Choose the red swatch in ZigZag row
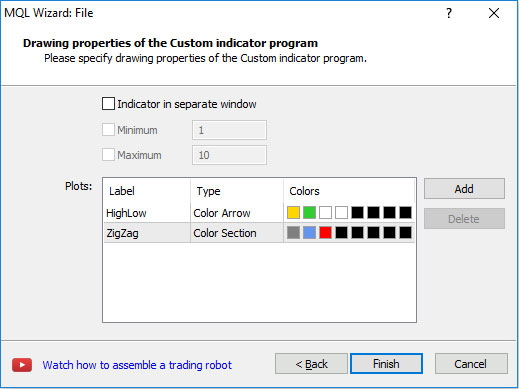Image resolution: width=519 pixels, height=389 pixels. click(x=325, y=233)
